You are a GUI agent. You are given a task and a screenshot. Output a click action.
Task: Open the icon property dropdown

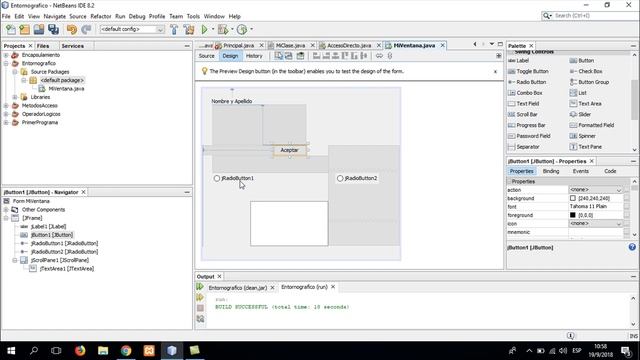(x=619, y=224)
